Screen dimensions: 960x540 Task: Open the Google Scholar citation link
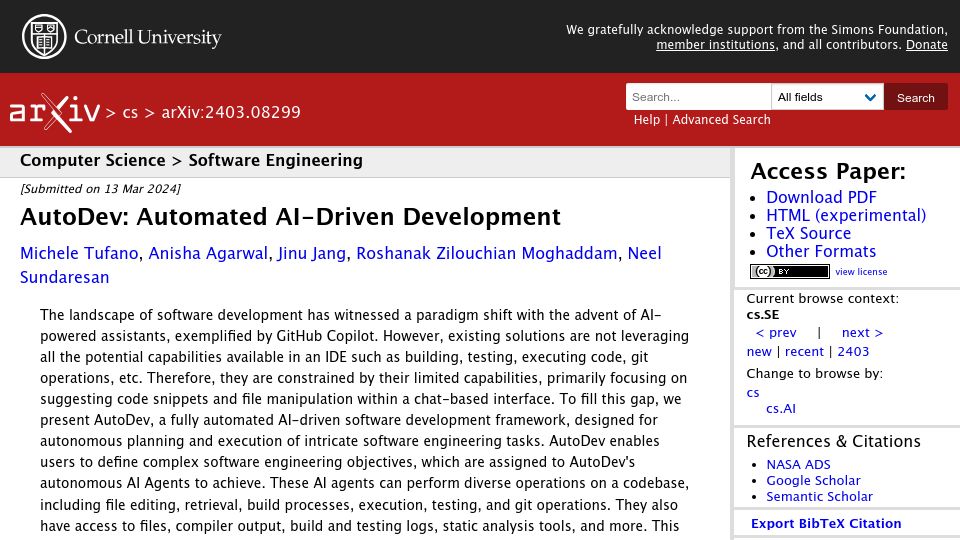click(813, 481)
